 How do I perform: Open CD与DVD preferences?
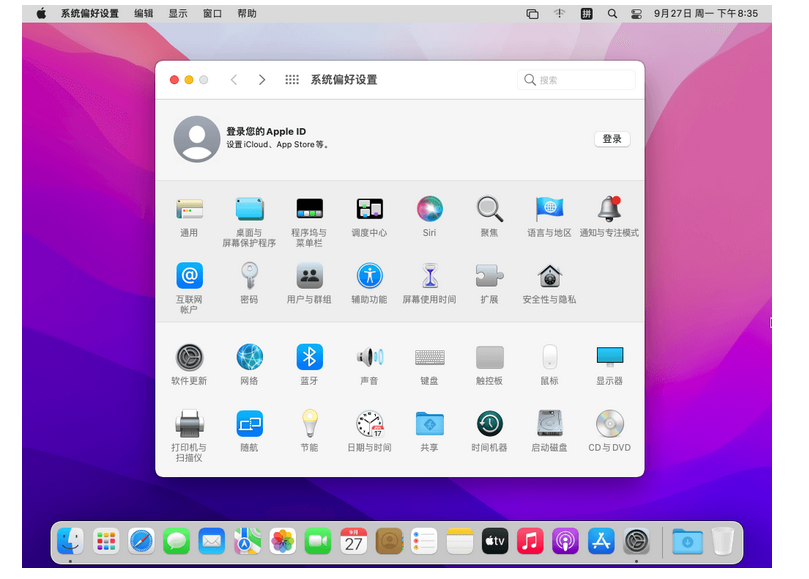(x=609, y=424)
